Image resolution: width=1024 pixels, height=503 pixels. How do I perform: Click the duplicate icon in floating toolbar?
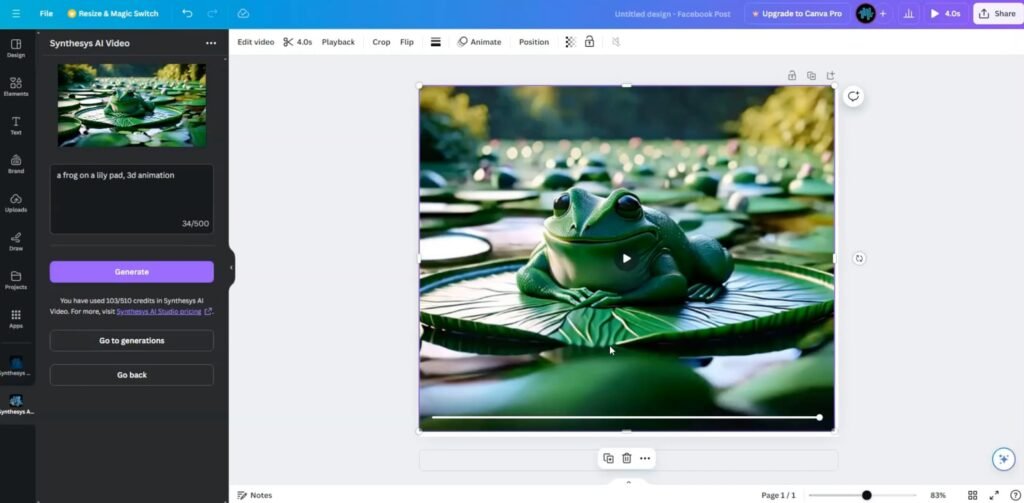point(608,458)
